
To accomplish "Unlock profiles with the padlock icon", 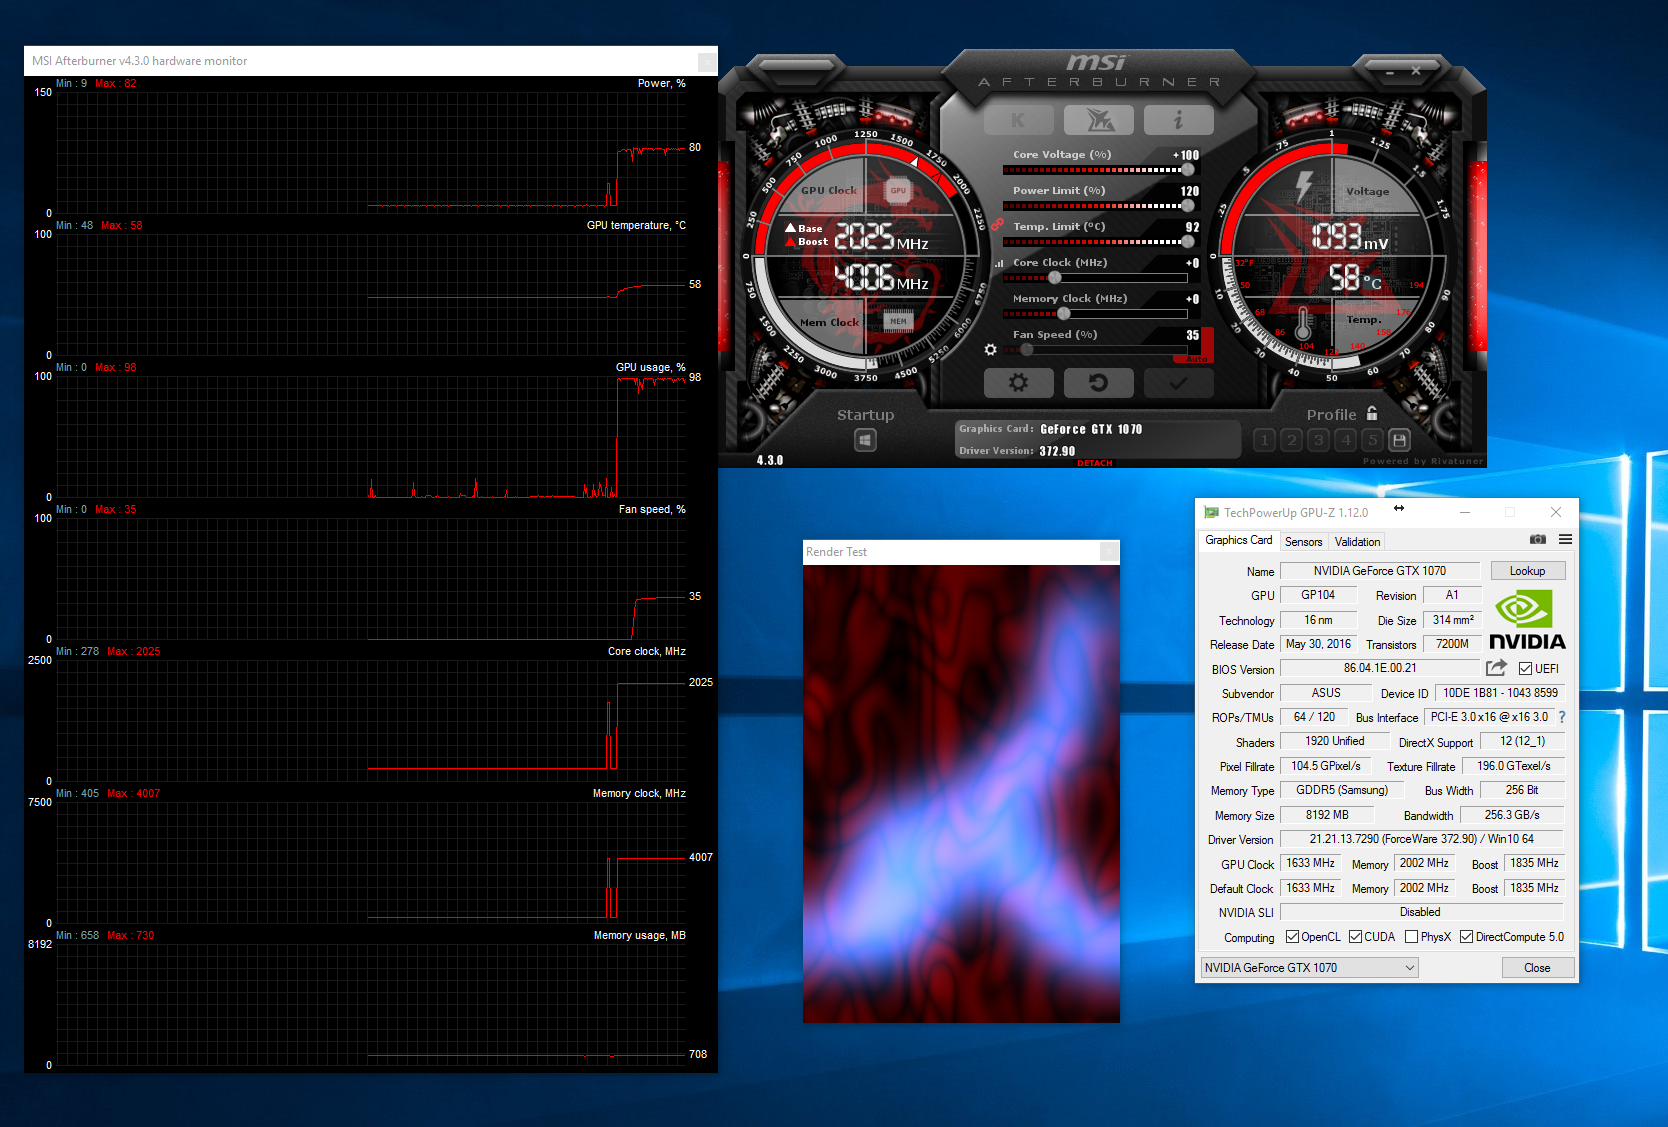I will click(x=1372, y=413).
